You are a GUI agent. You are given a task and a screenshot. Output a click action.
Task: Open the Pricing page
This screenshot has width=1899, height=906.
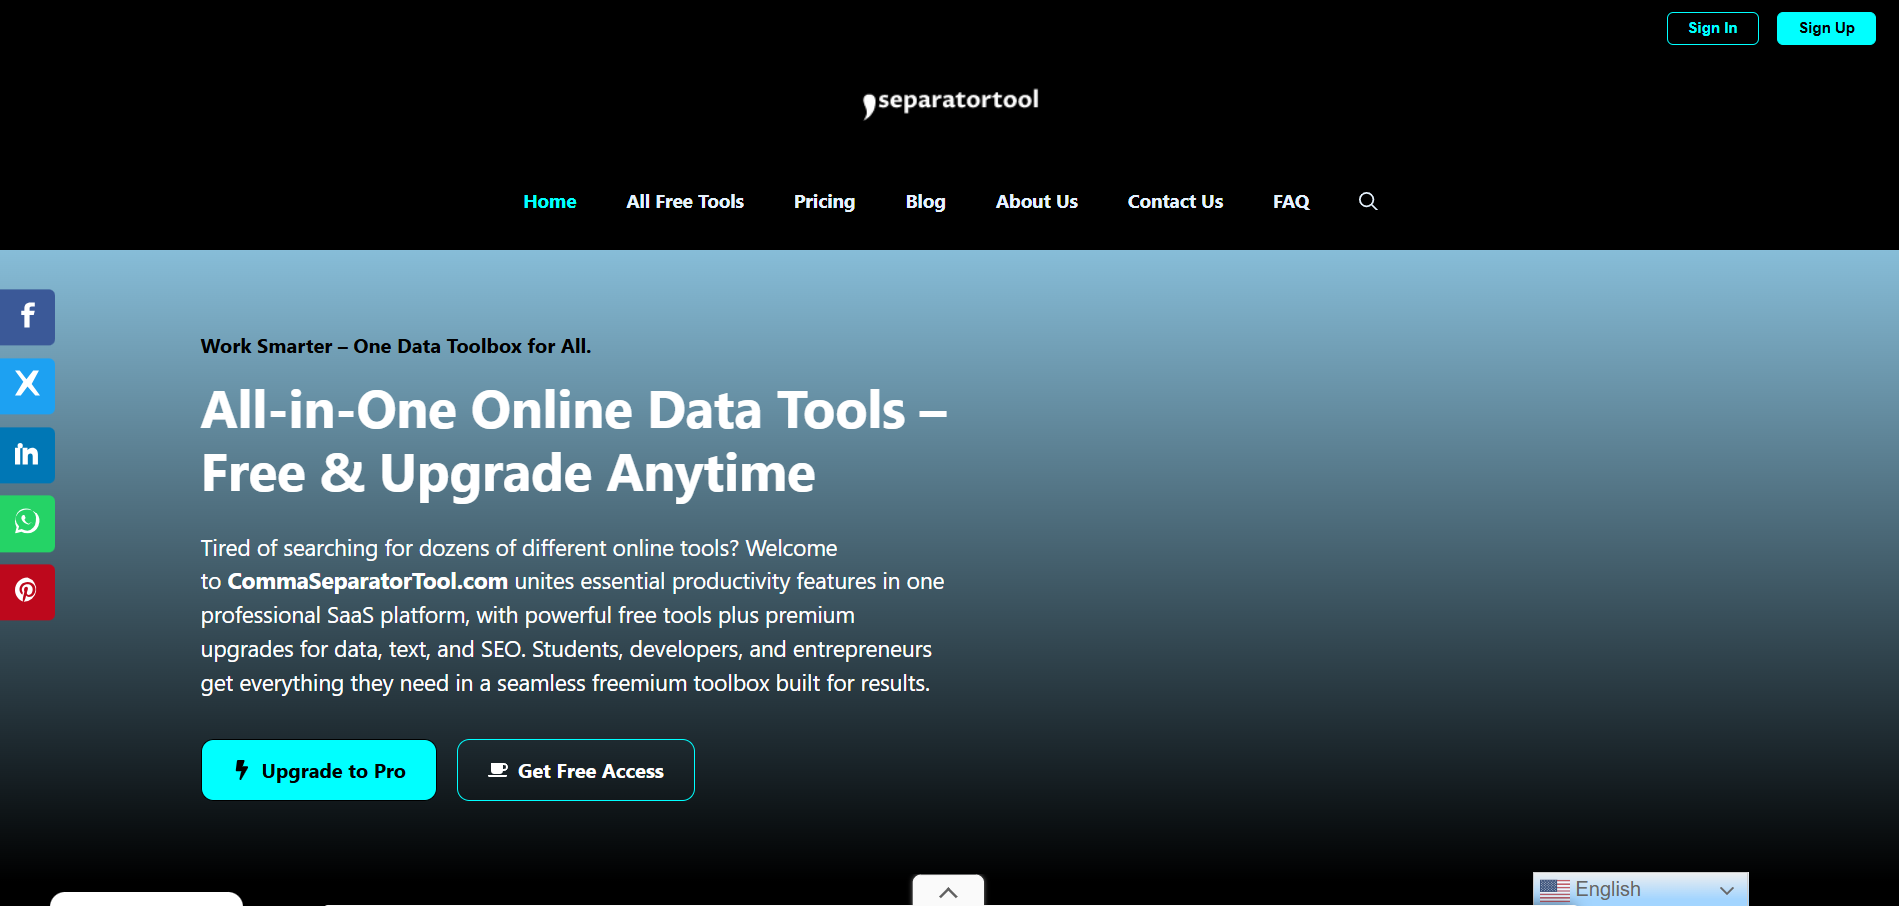point(825,202)
